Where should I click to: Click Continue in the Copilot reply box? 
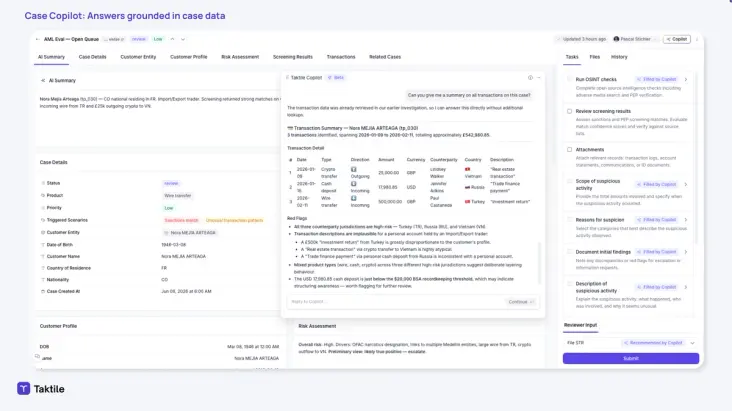(x=520, y=302)
